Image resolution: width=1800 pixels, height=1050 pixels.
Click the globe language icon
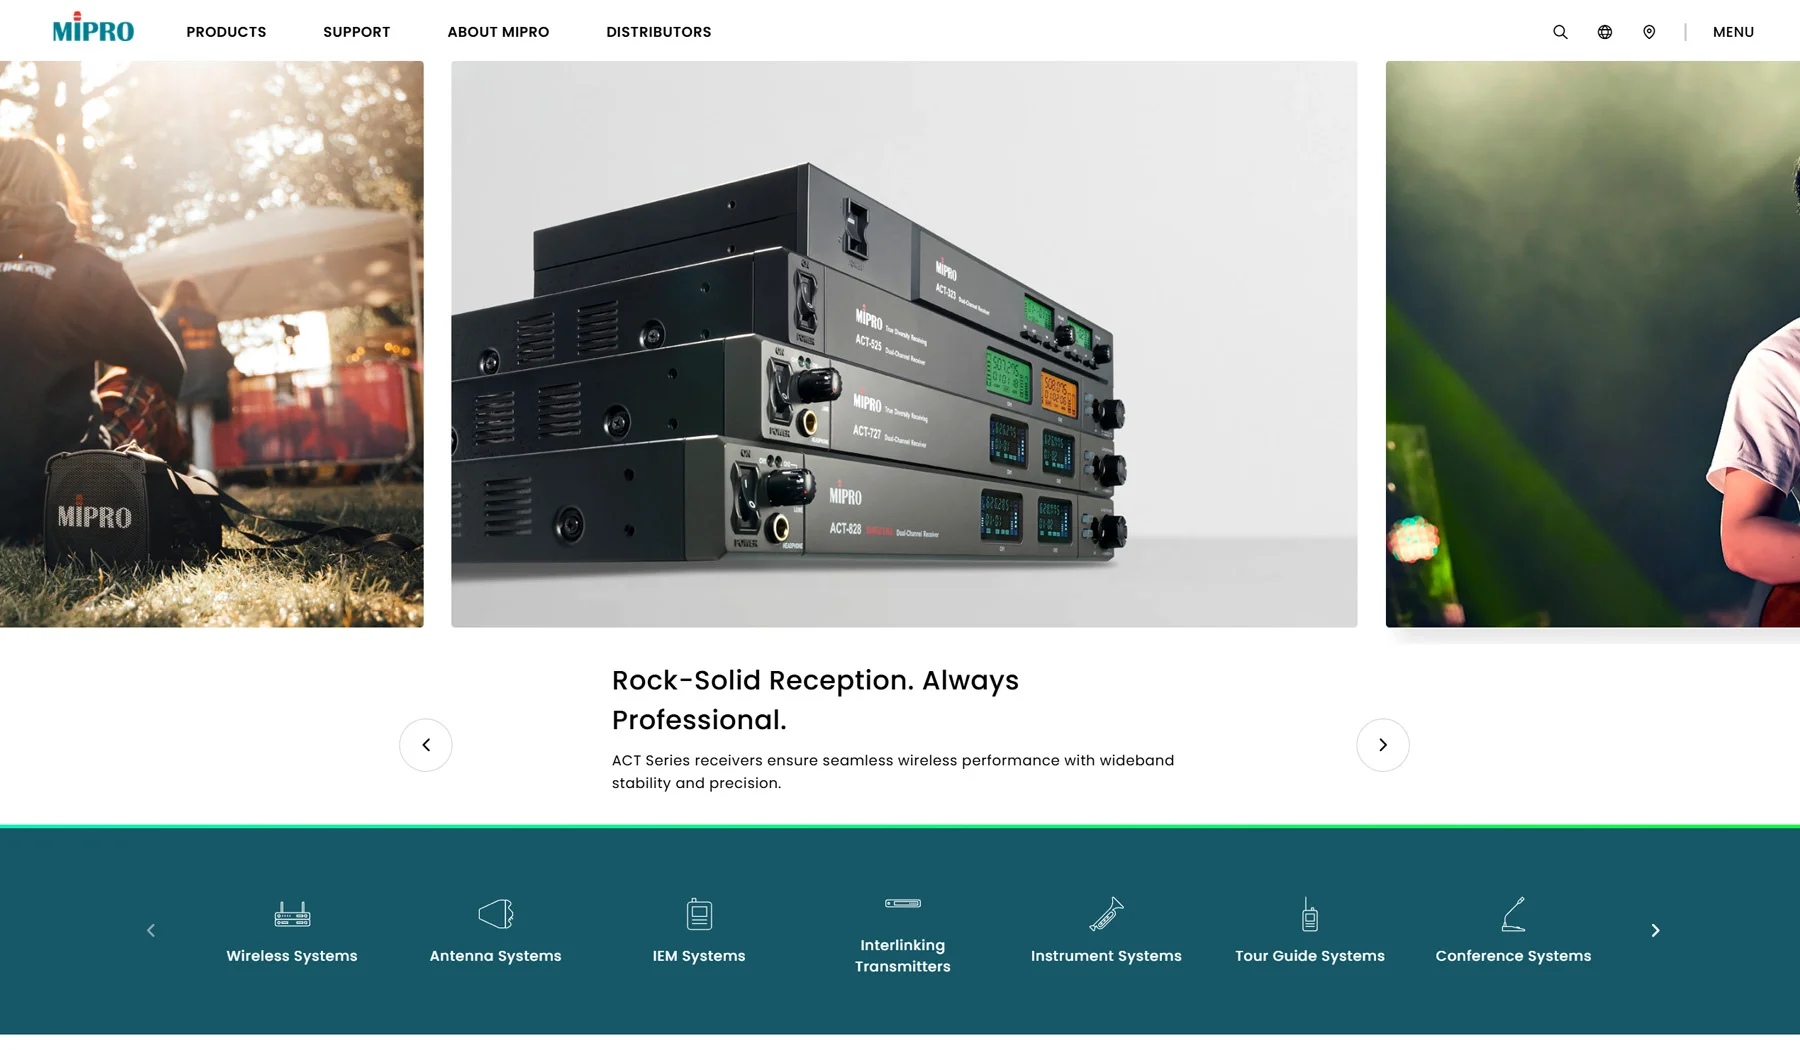(x=1605, y=32)
